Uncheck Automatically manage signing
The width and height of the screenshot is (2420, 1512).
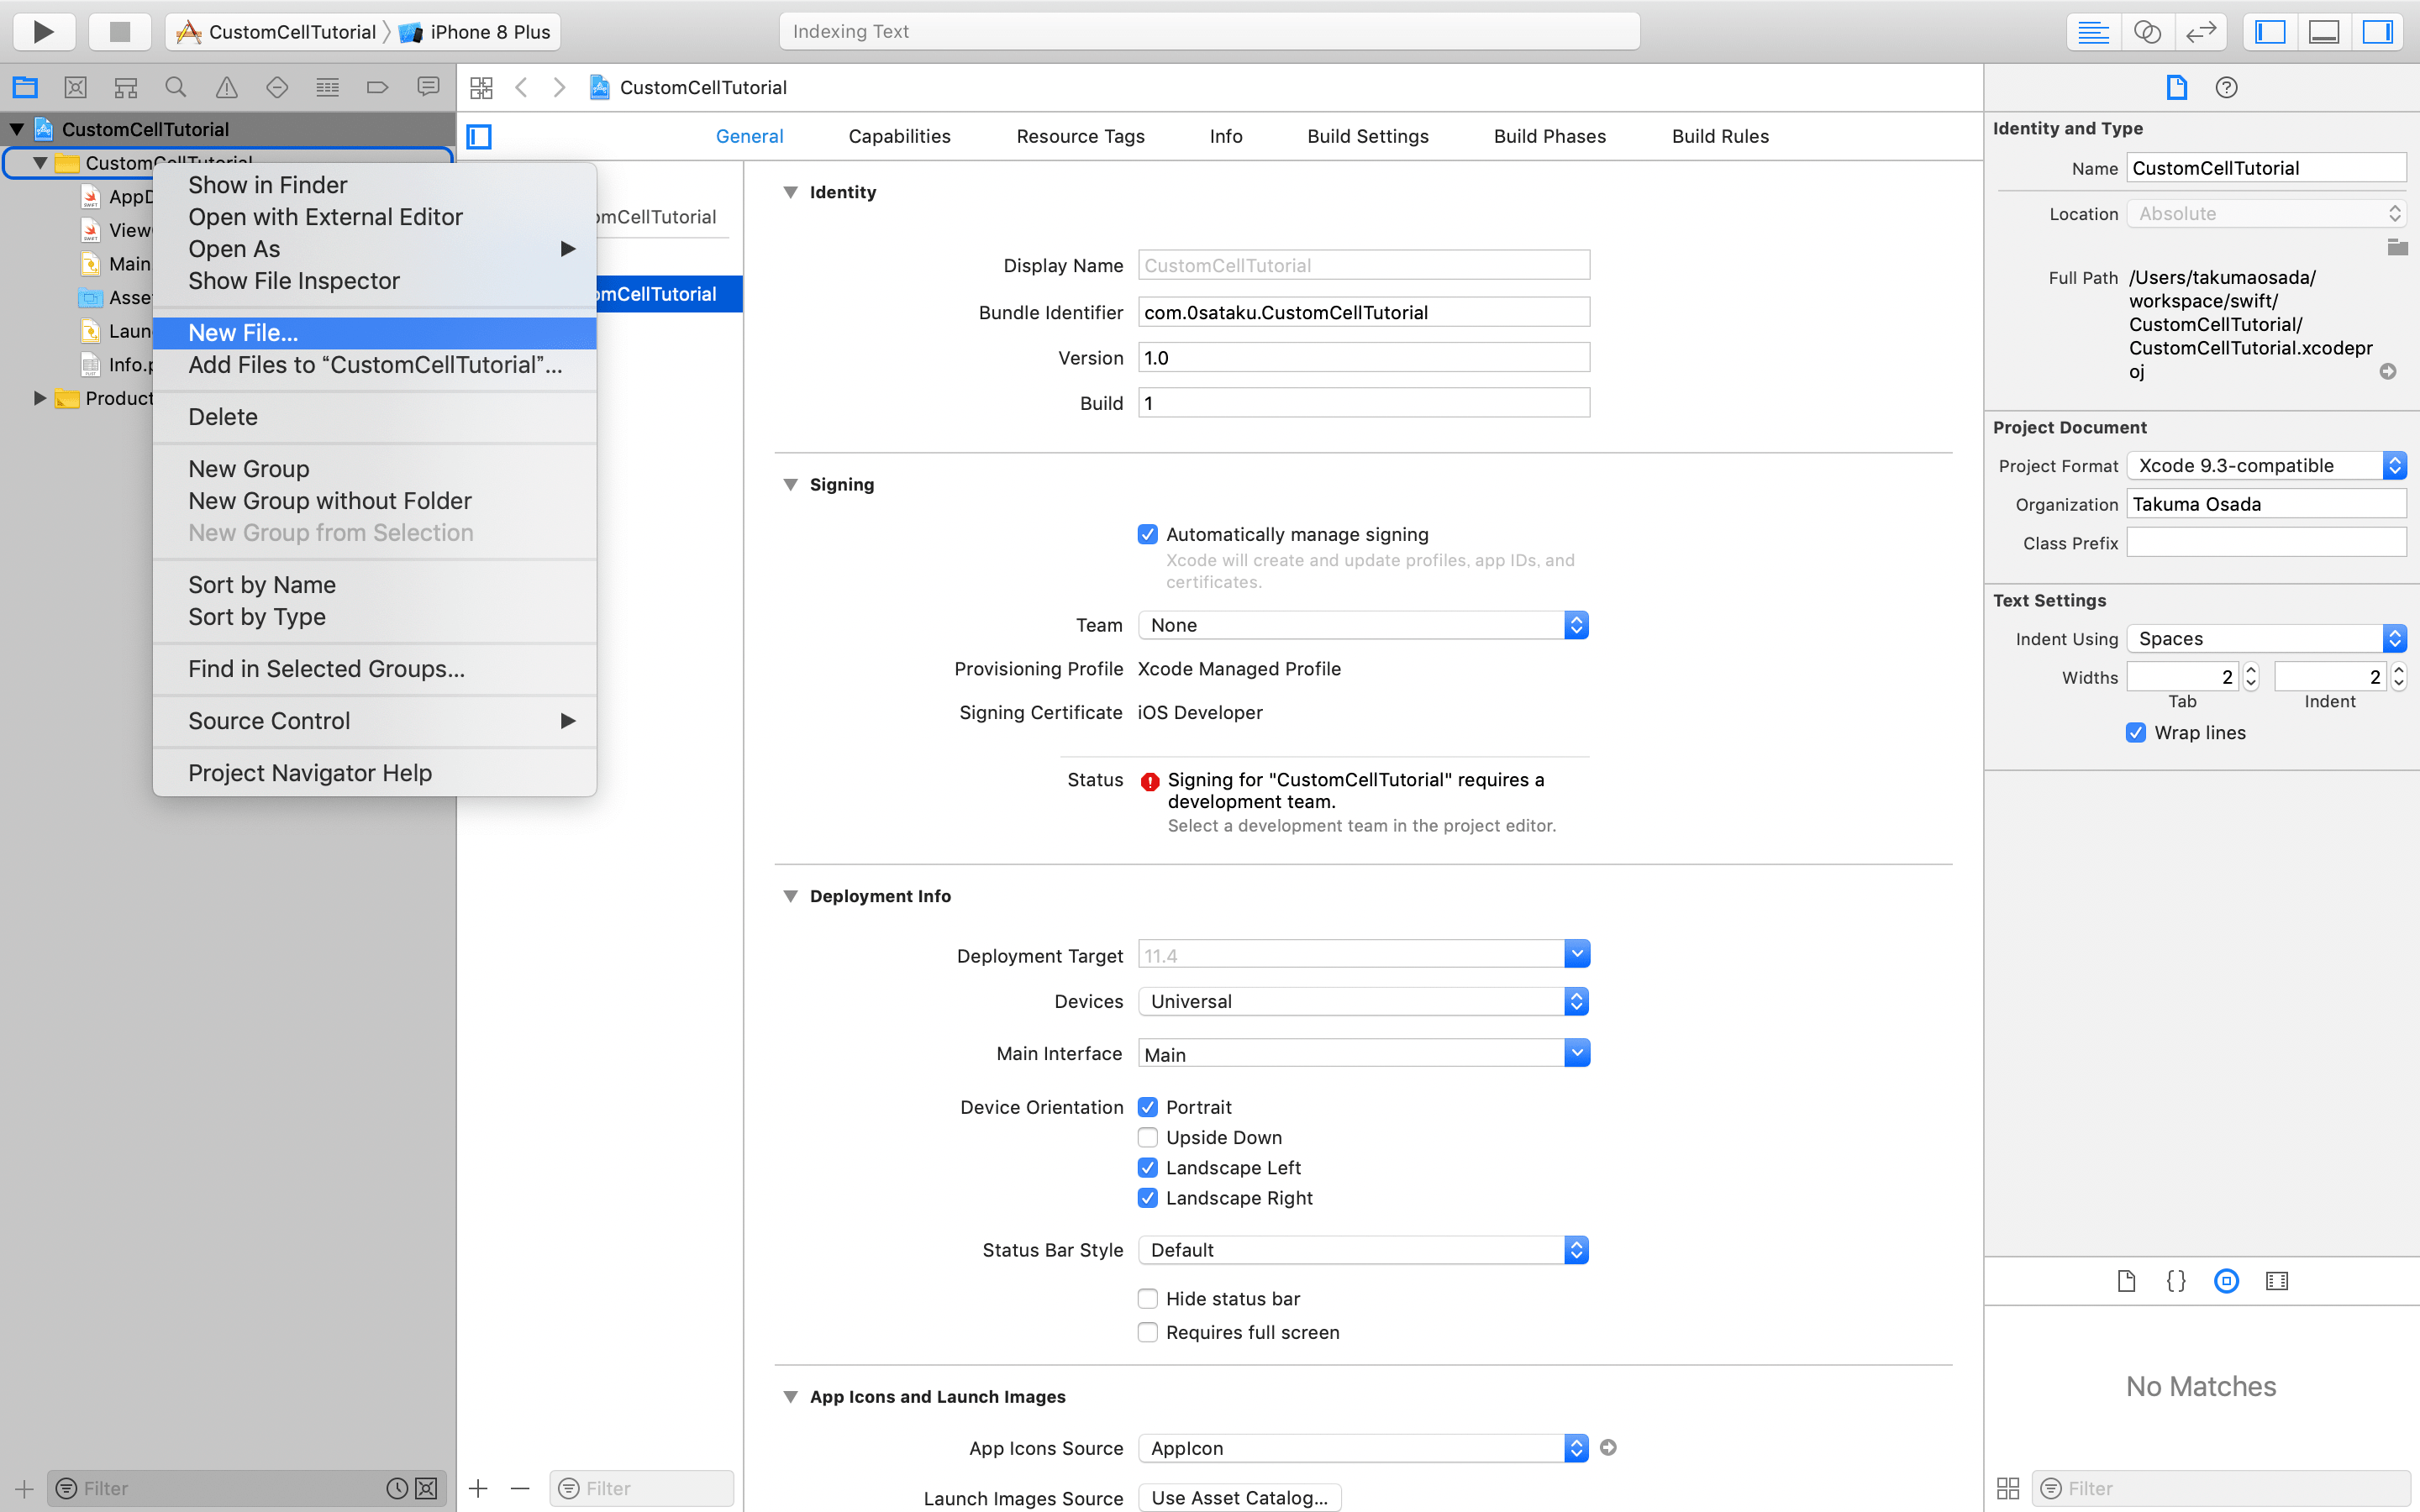coord(1148,534)
